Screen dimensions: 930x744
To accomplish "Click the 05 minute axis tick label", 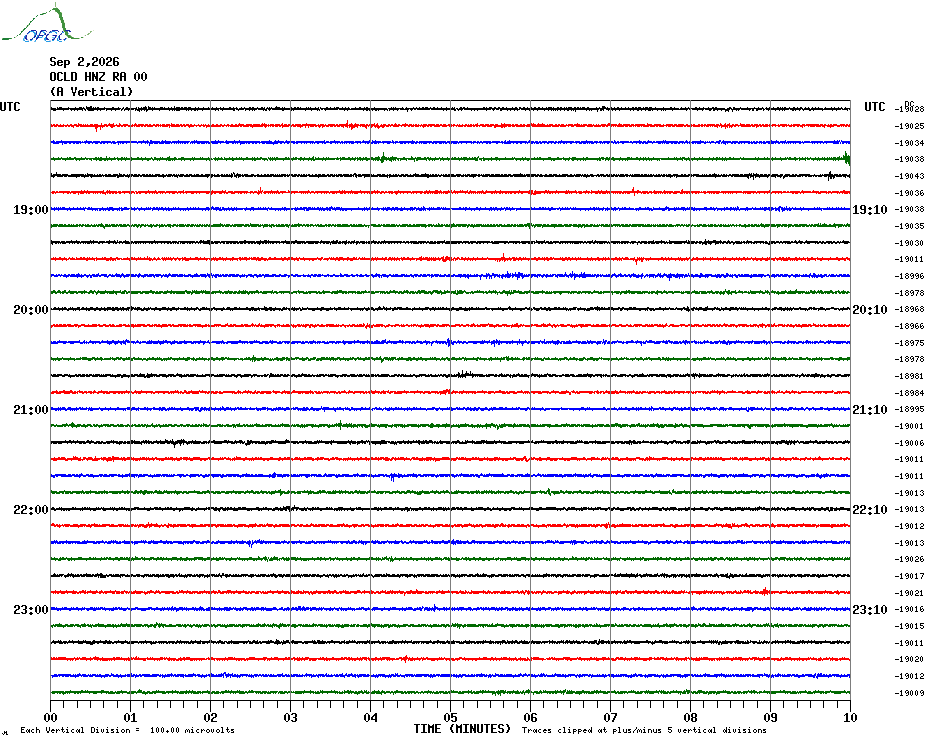I will coord(450,717).
